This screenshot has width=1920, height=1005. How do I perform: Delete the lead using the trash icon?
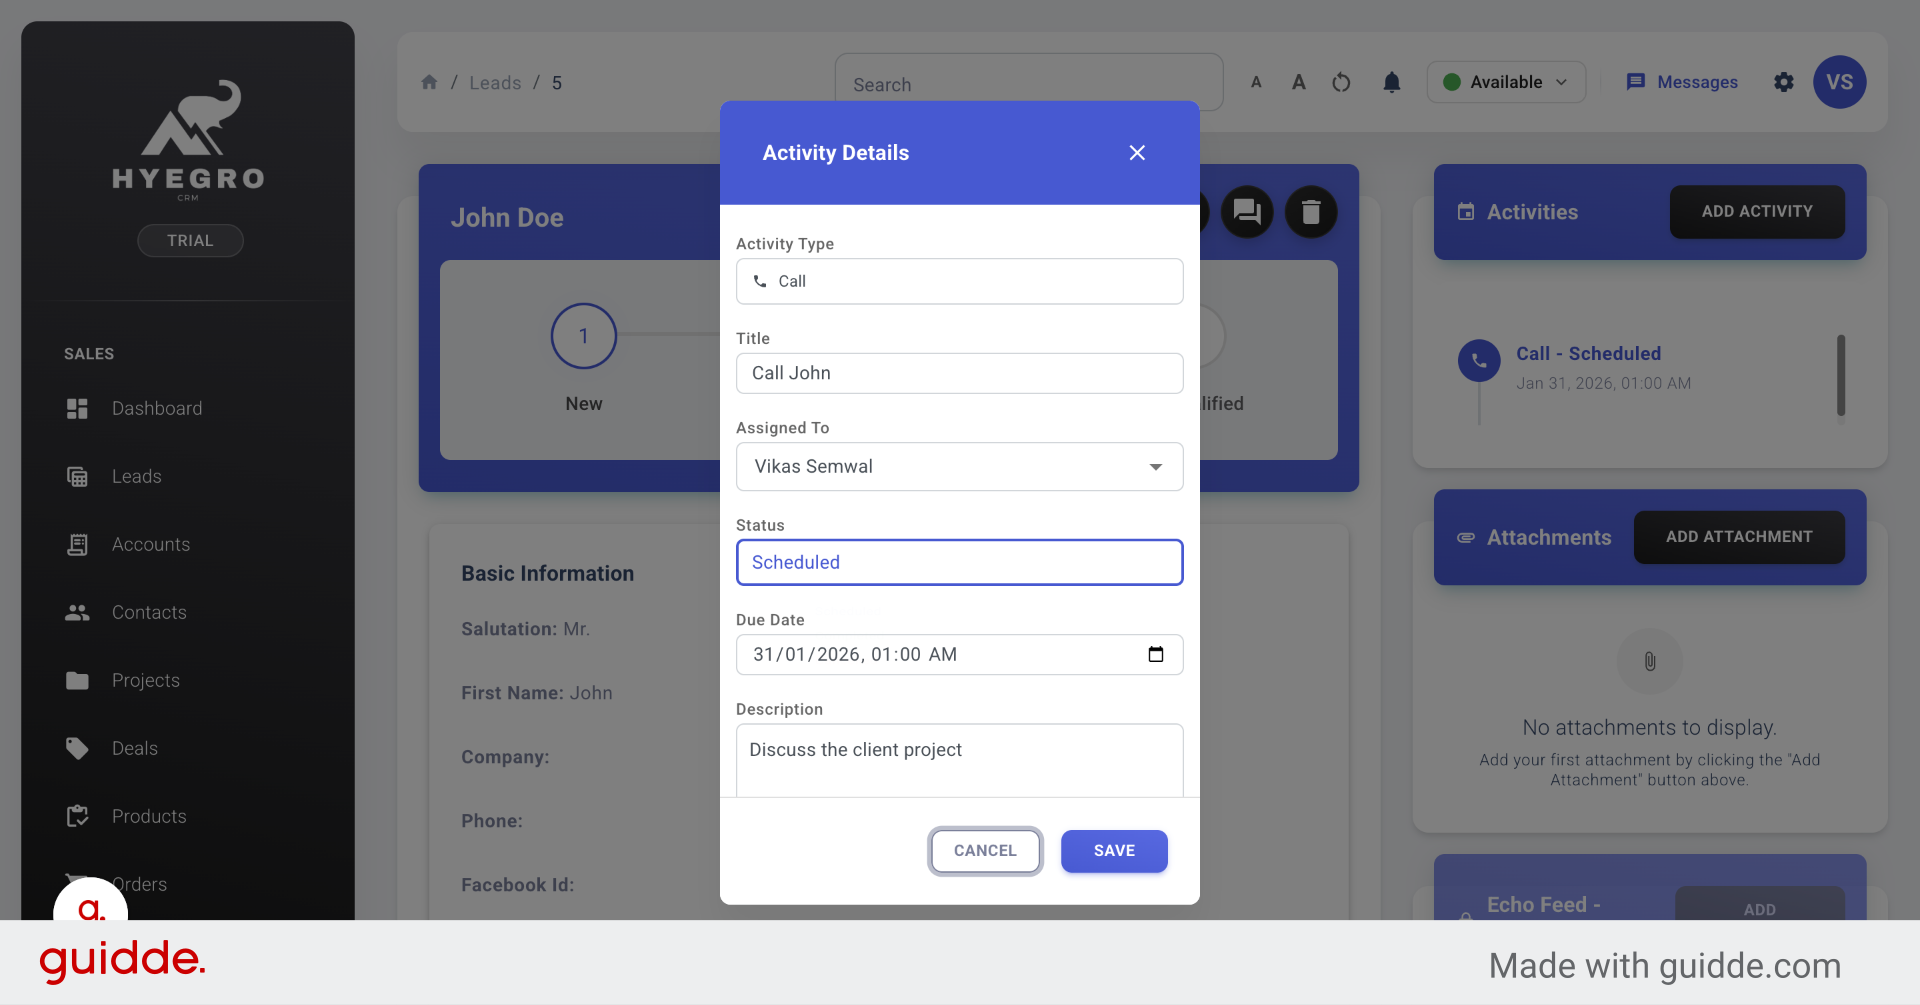1311,212
